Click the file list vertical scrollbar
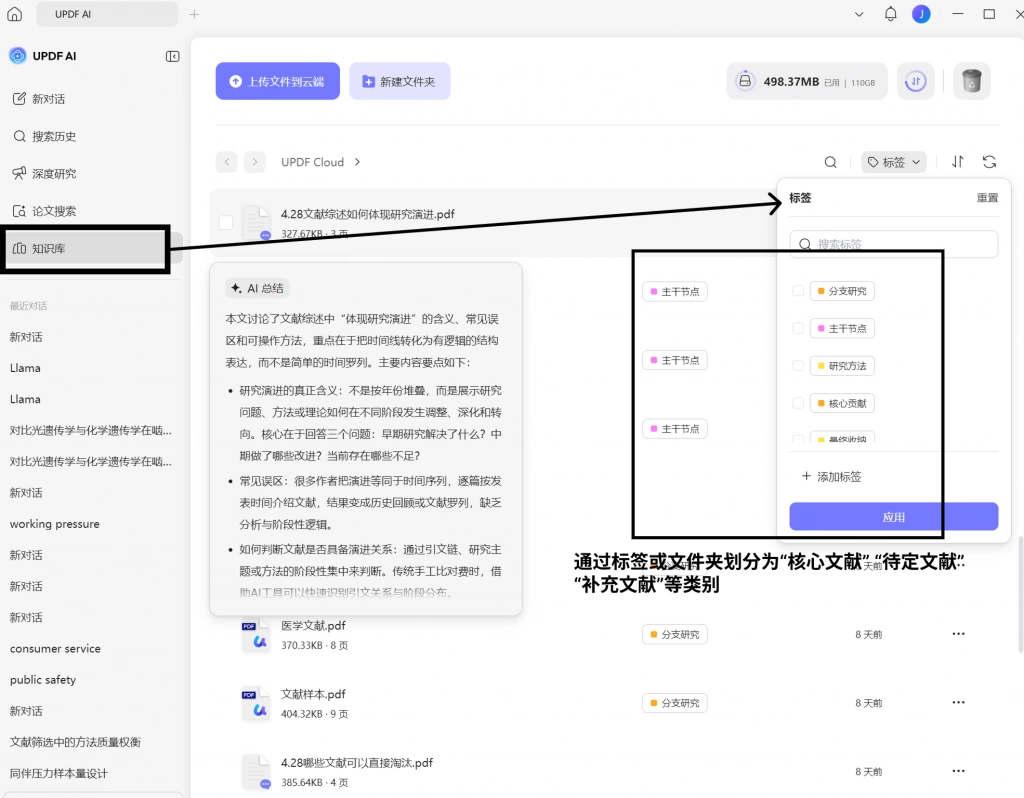Screen dimensions: 1024x798 click(1020, 594)
